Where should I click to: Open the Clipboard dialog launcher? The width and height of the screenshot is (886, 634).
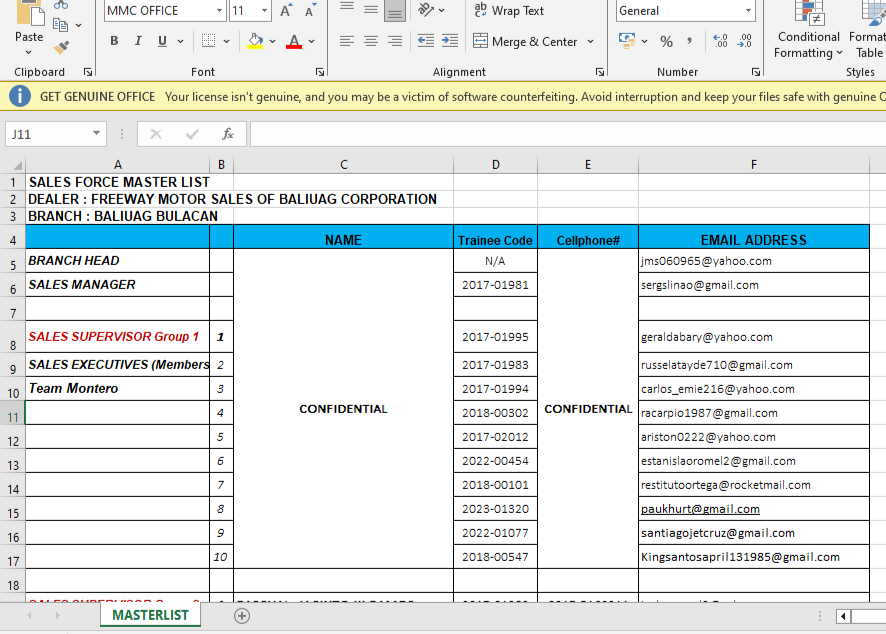coord(88,72)
